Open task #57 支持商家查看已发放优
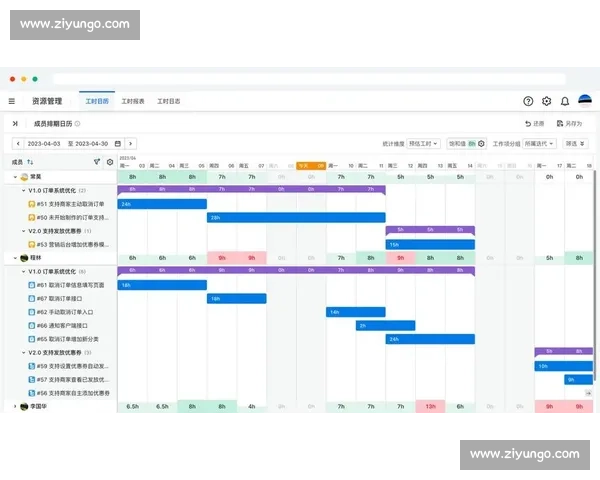Viewport: 600px width, 480px height. point(73,380)
